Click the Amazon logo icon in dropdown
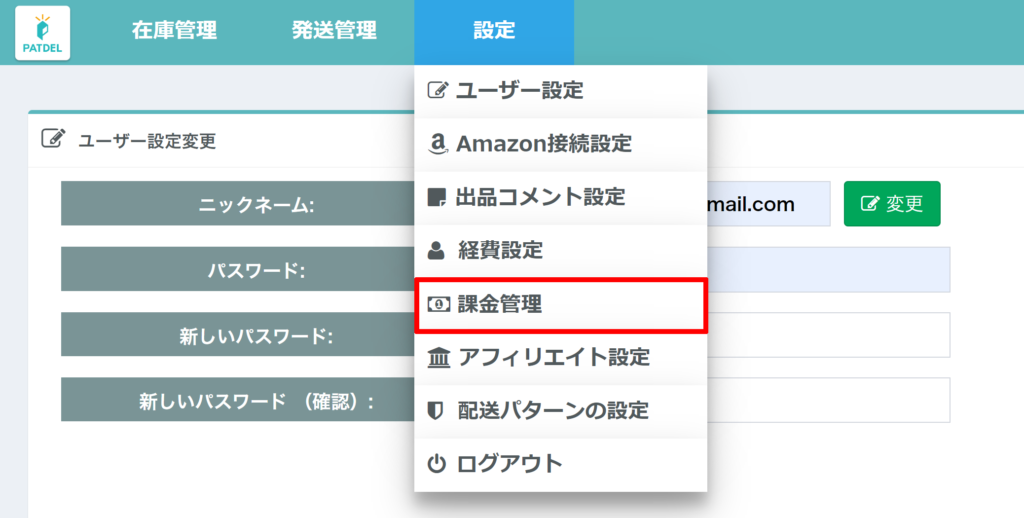1024x518 pixels. tap(437, 144)
